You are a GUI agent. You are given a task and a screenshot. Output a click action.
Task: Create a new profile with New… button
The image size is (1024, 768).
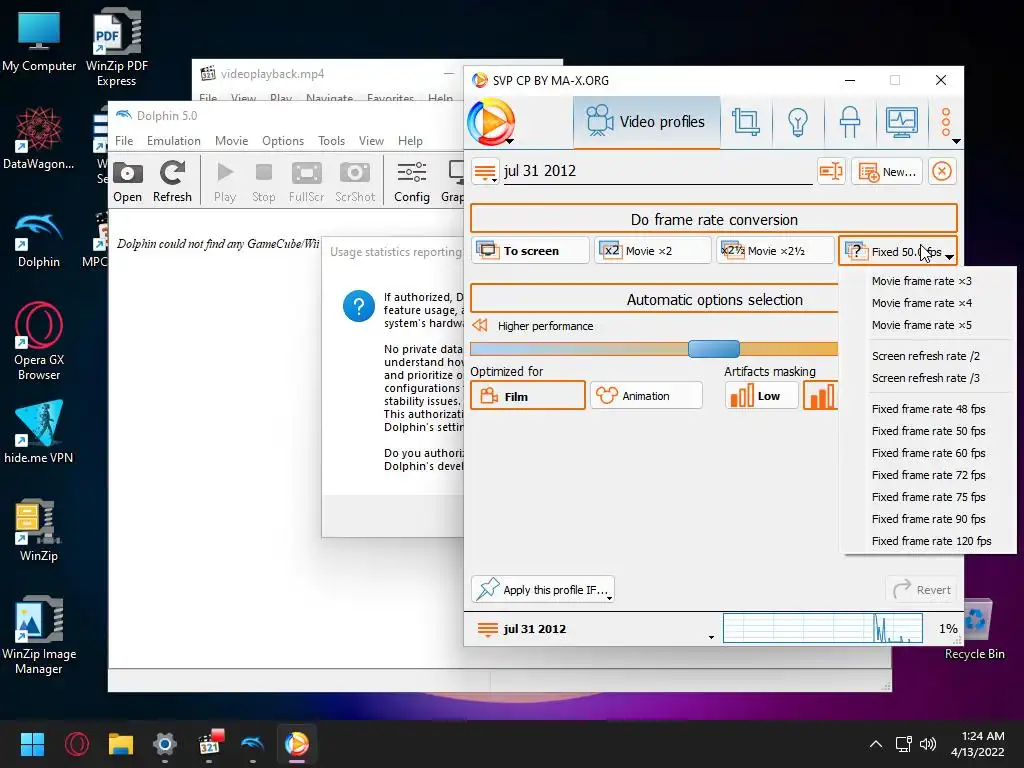887,172
